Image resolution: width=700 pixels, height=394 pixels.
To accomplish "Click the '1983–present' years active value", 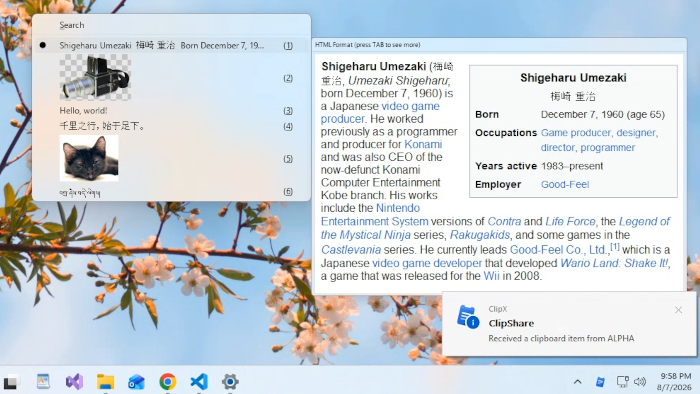I will point(572,166).
